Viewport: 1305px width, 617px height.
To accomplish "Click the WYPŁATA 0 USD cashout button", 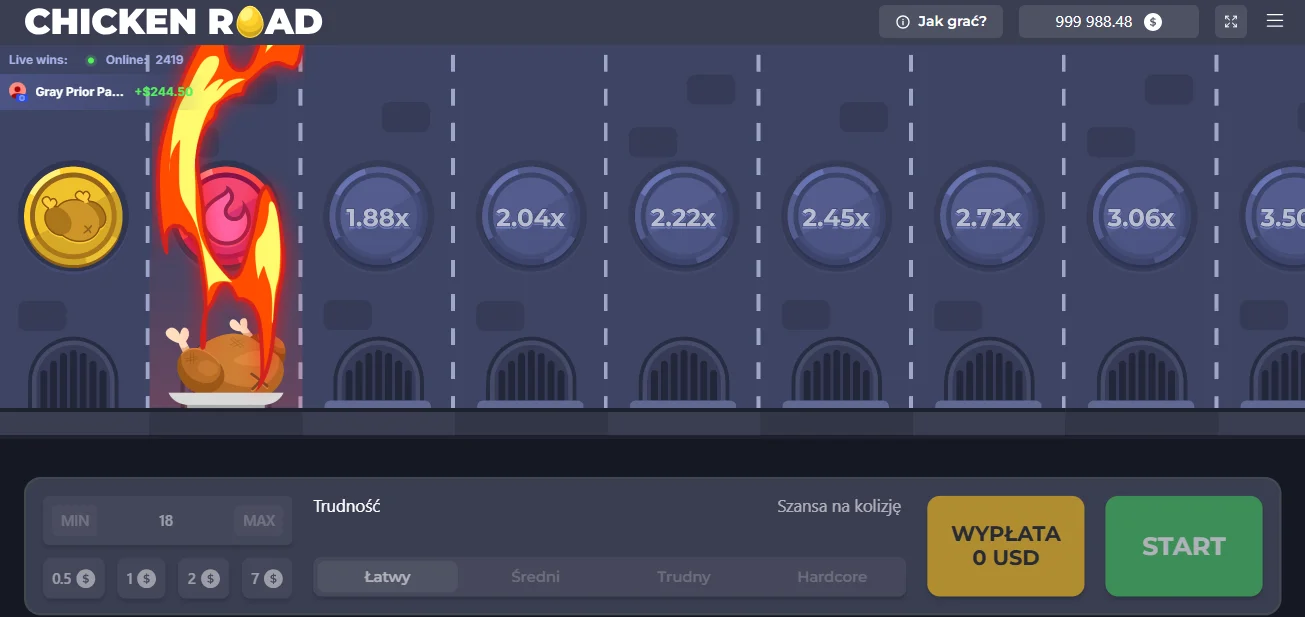I will pos(1006,546).
